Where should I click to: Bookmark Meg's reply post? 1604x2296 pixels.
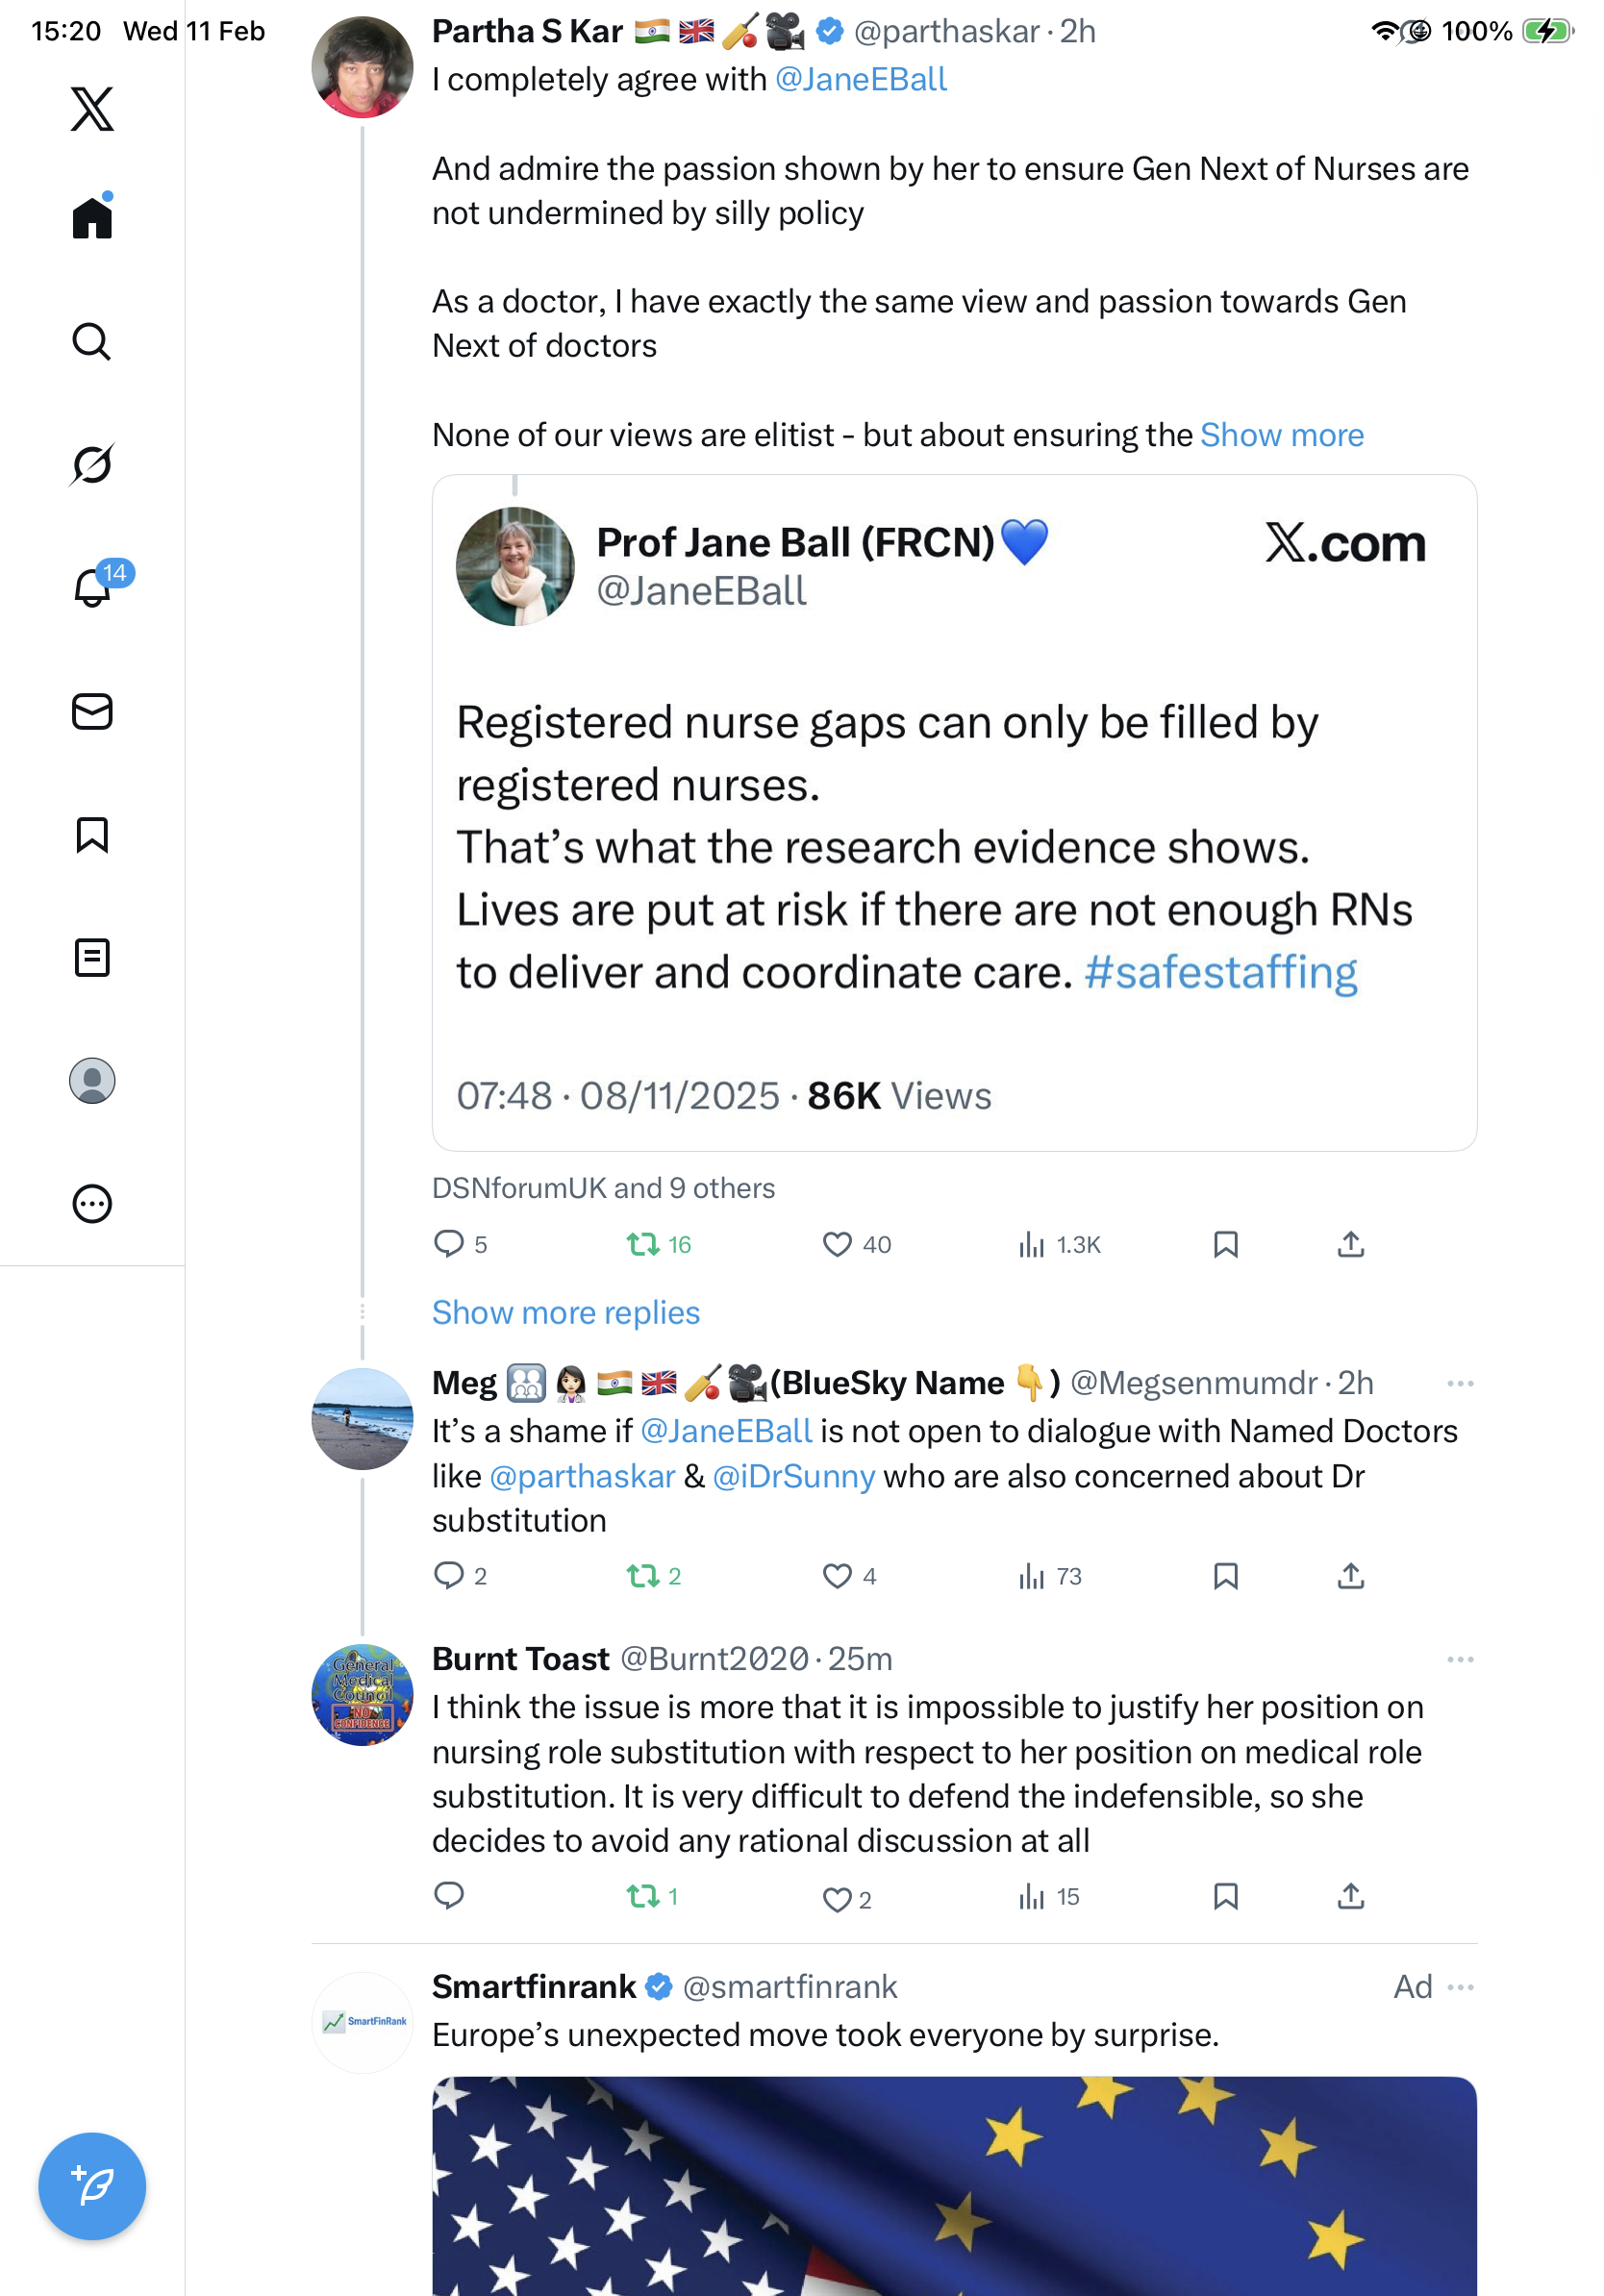(1225, 1576)
